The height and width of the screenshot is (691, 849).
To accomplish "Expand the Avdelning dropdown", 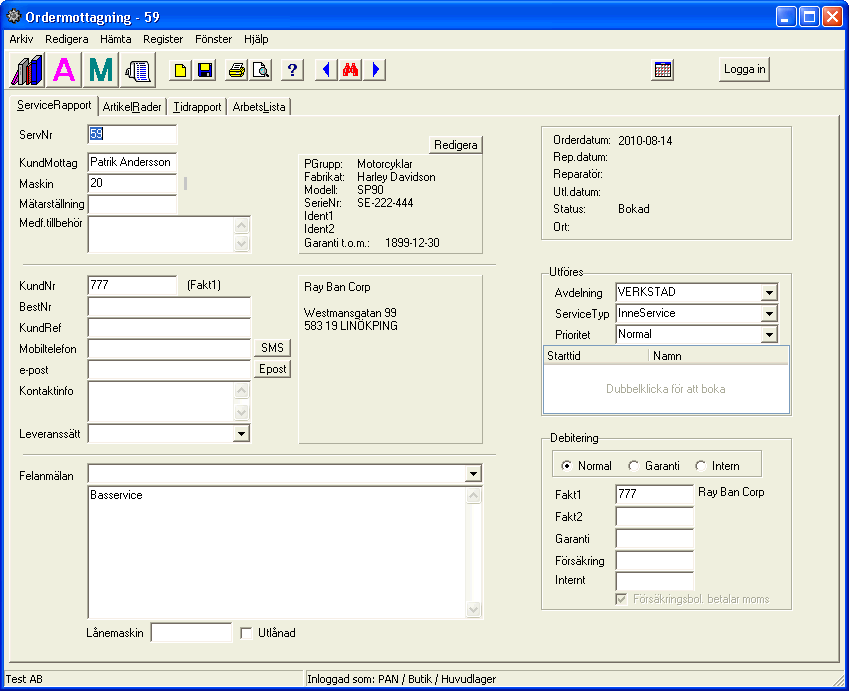I will click(x=768, y=293).
